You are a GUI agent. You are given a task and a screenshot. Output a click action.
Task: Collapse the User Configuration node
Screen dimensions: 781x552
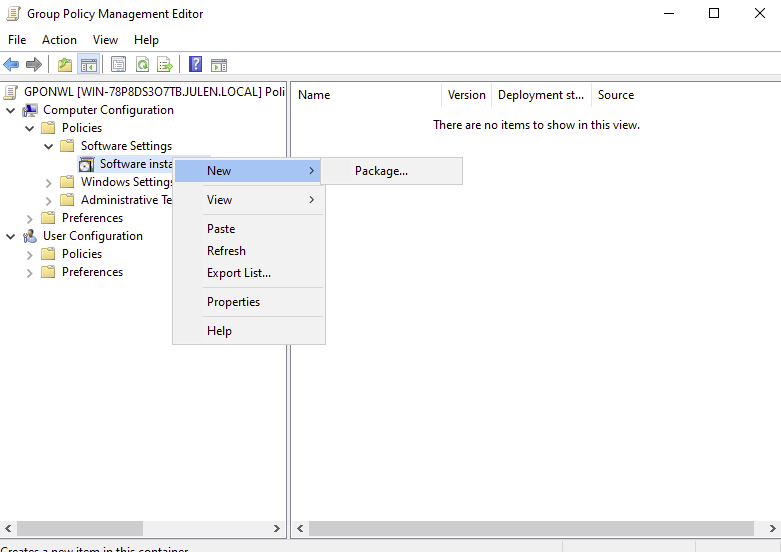point(11,236)
